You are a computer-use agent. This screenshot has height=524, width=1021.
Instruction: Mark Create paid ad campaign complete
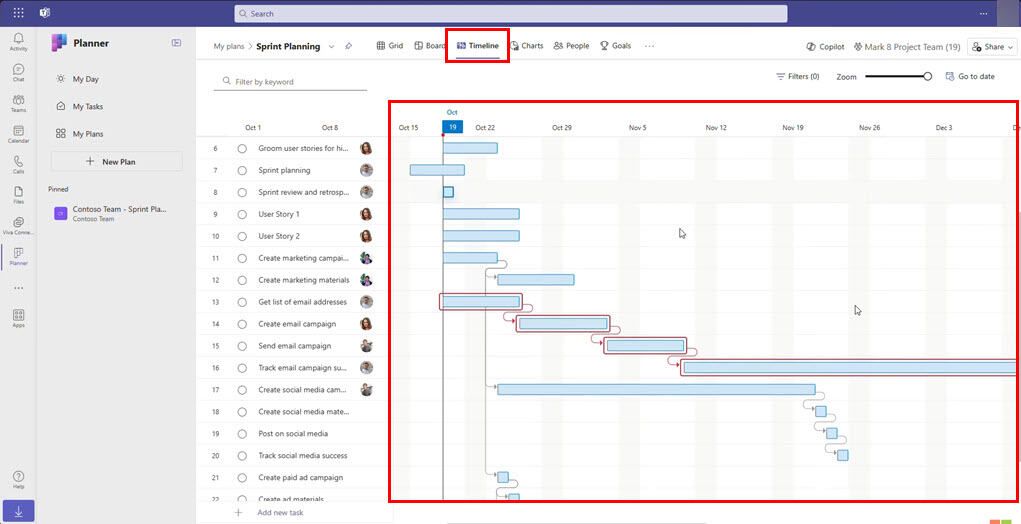[x=242, y=477]
